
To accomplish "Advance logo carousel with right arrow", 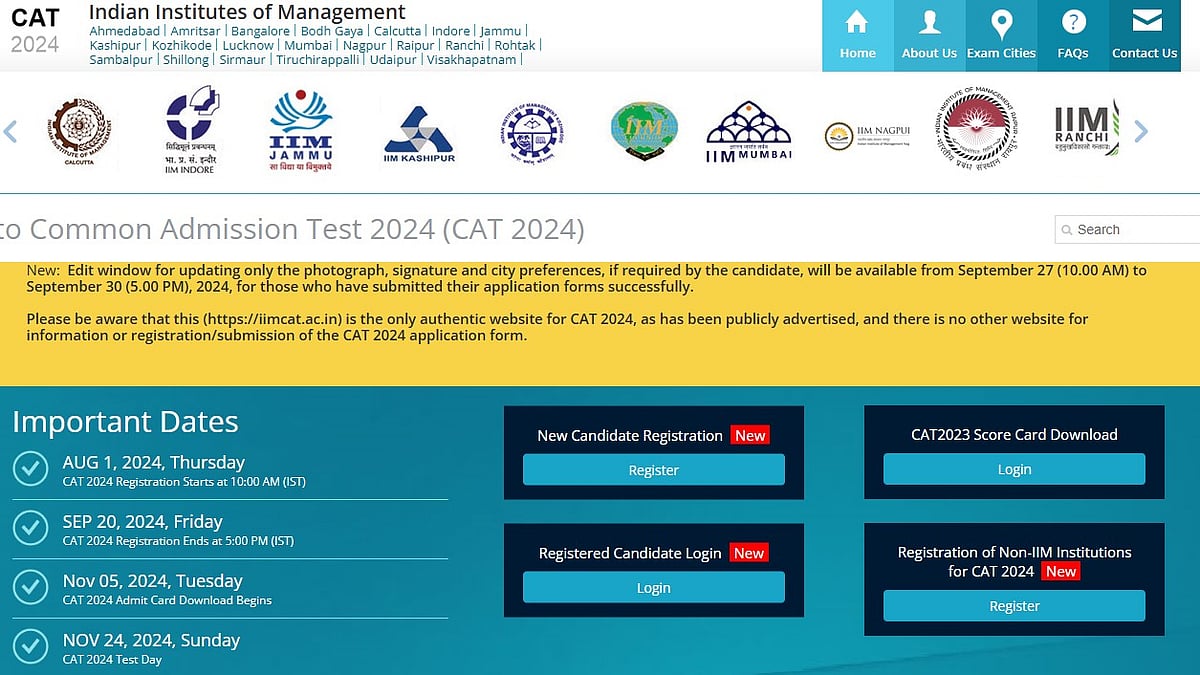I will click(1141, 131).
